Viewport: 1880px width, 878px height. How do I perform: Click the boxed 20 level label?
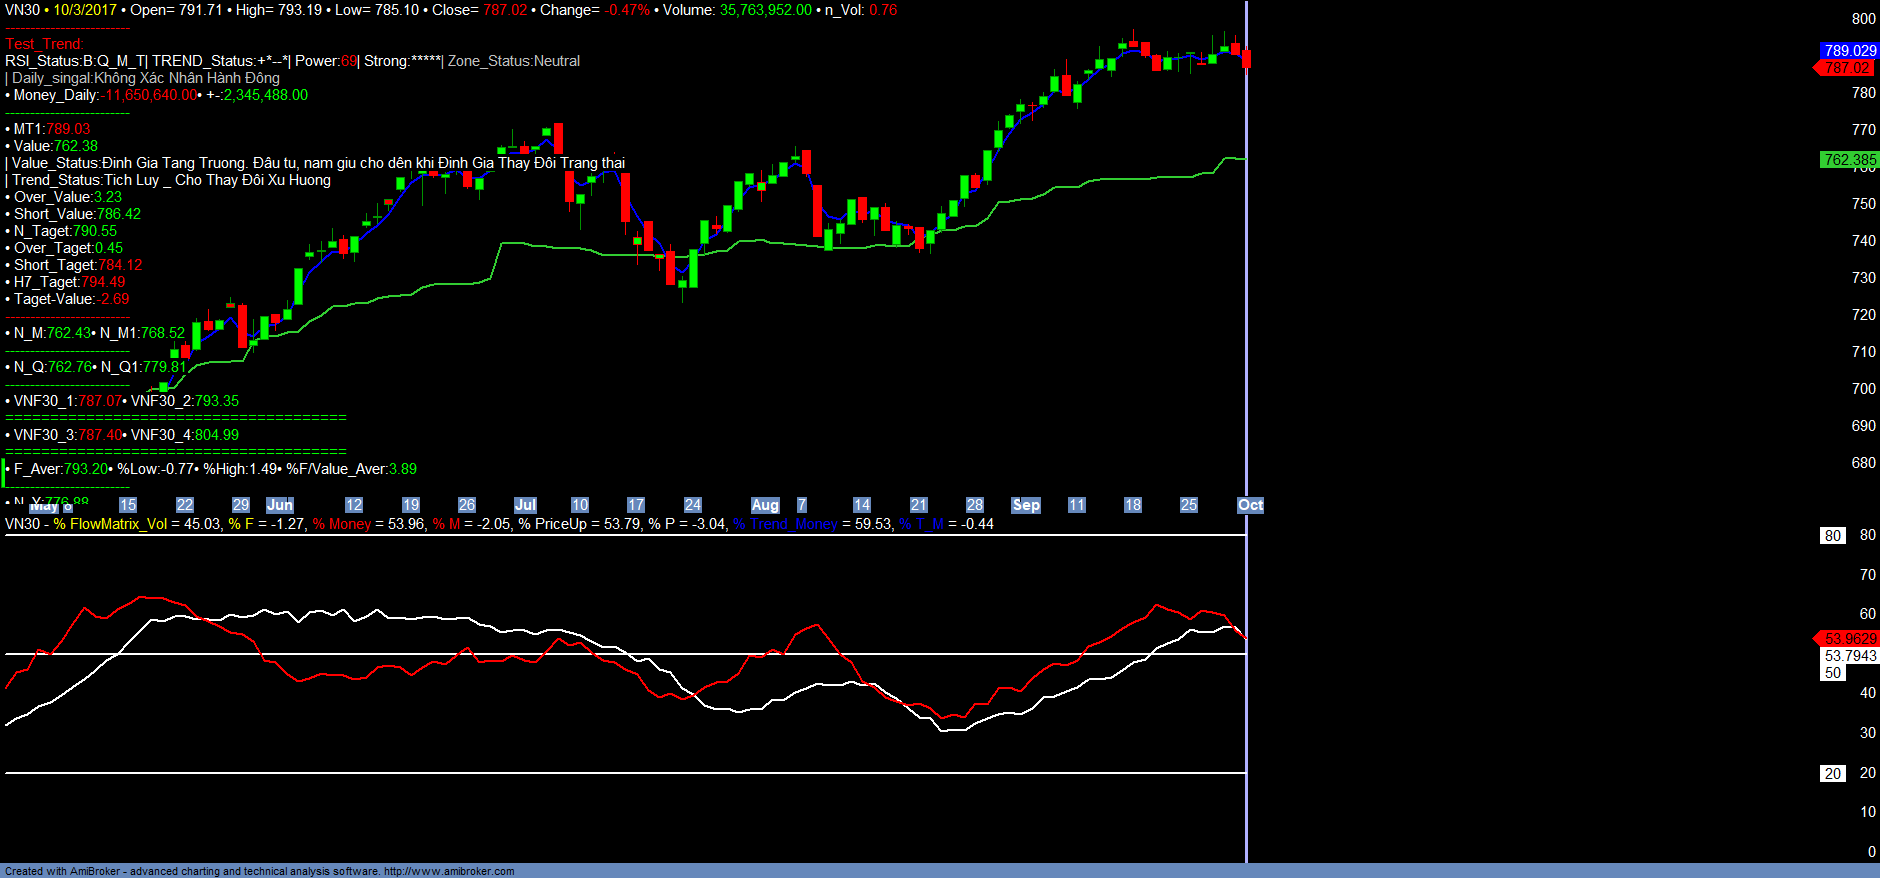point(1832,774)
